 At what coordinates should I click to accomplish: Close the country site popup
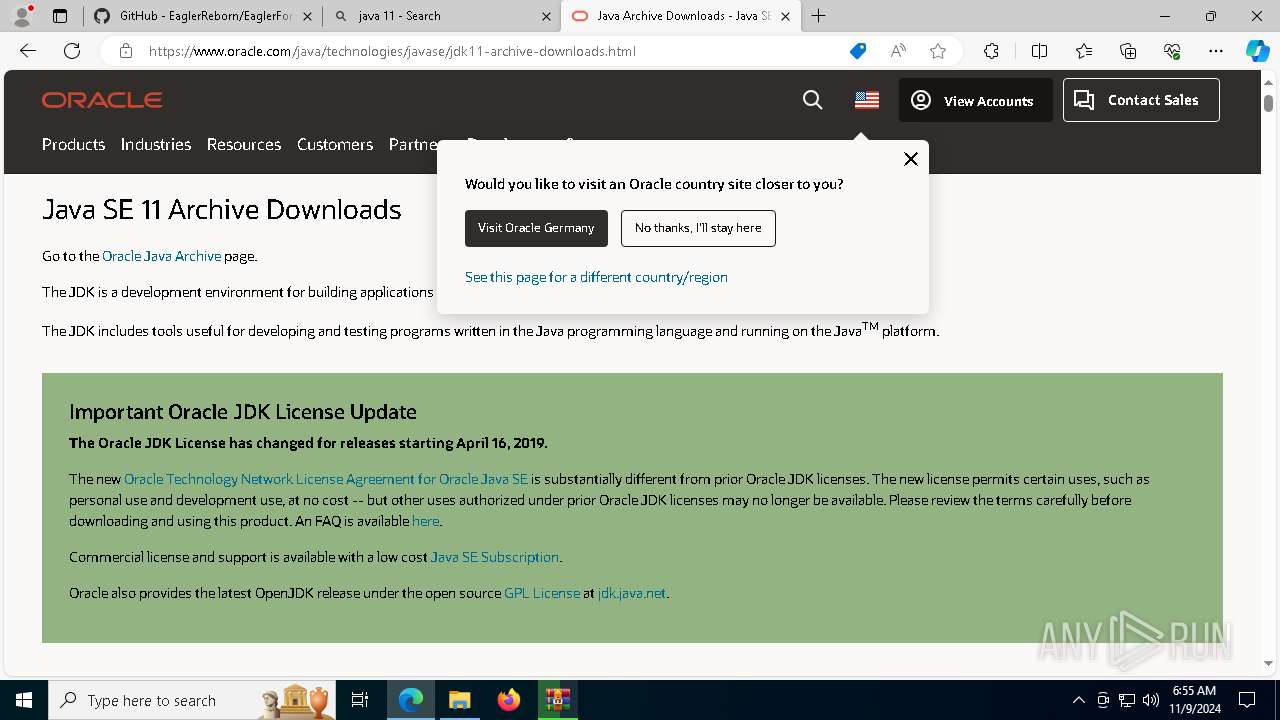910,159
